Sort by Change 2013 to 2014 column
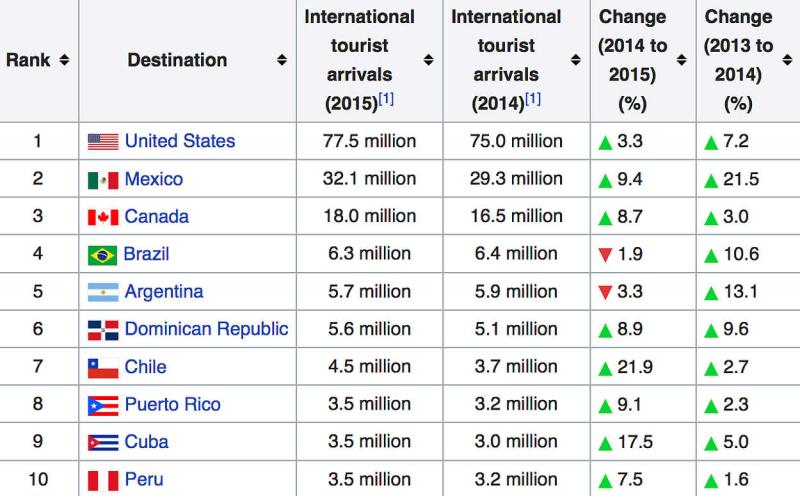Screen dimensions: 800x496 [x=787, y=61]
